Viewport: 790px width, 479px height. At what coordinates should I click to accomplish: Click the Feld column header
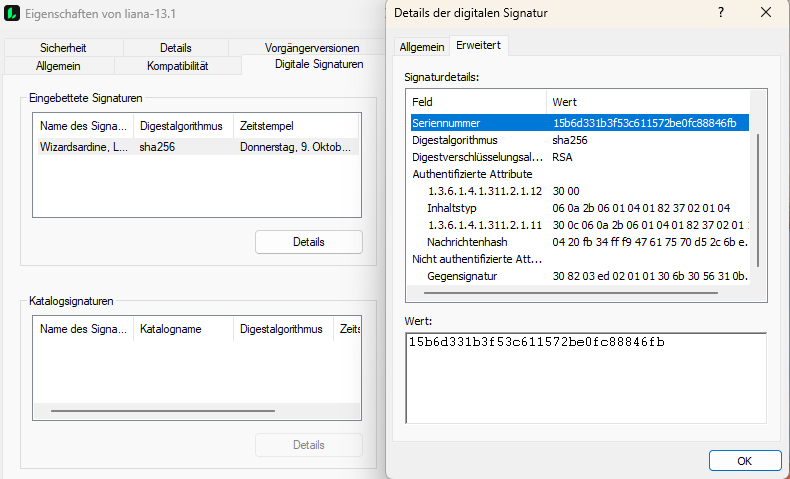477,102
